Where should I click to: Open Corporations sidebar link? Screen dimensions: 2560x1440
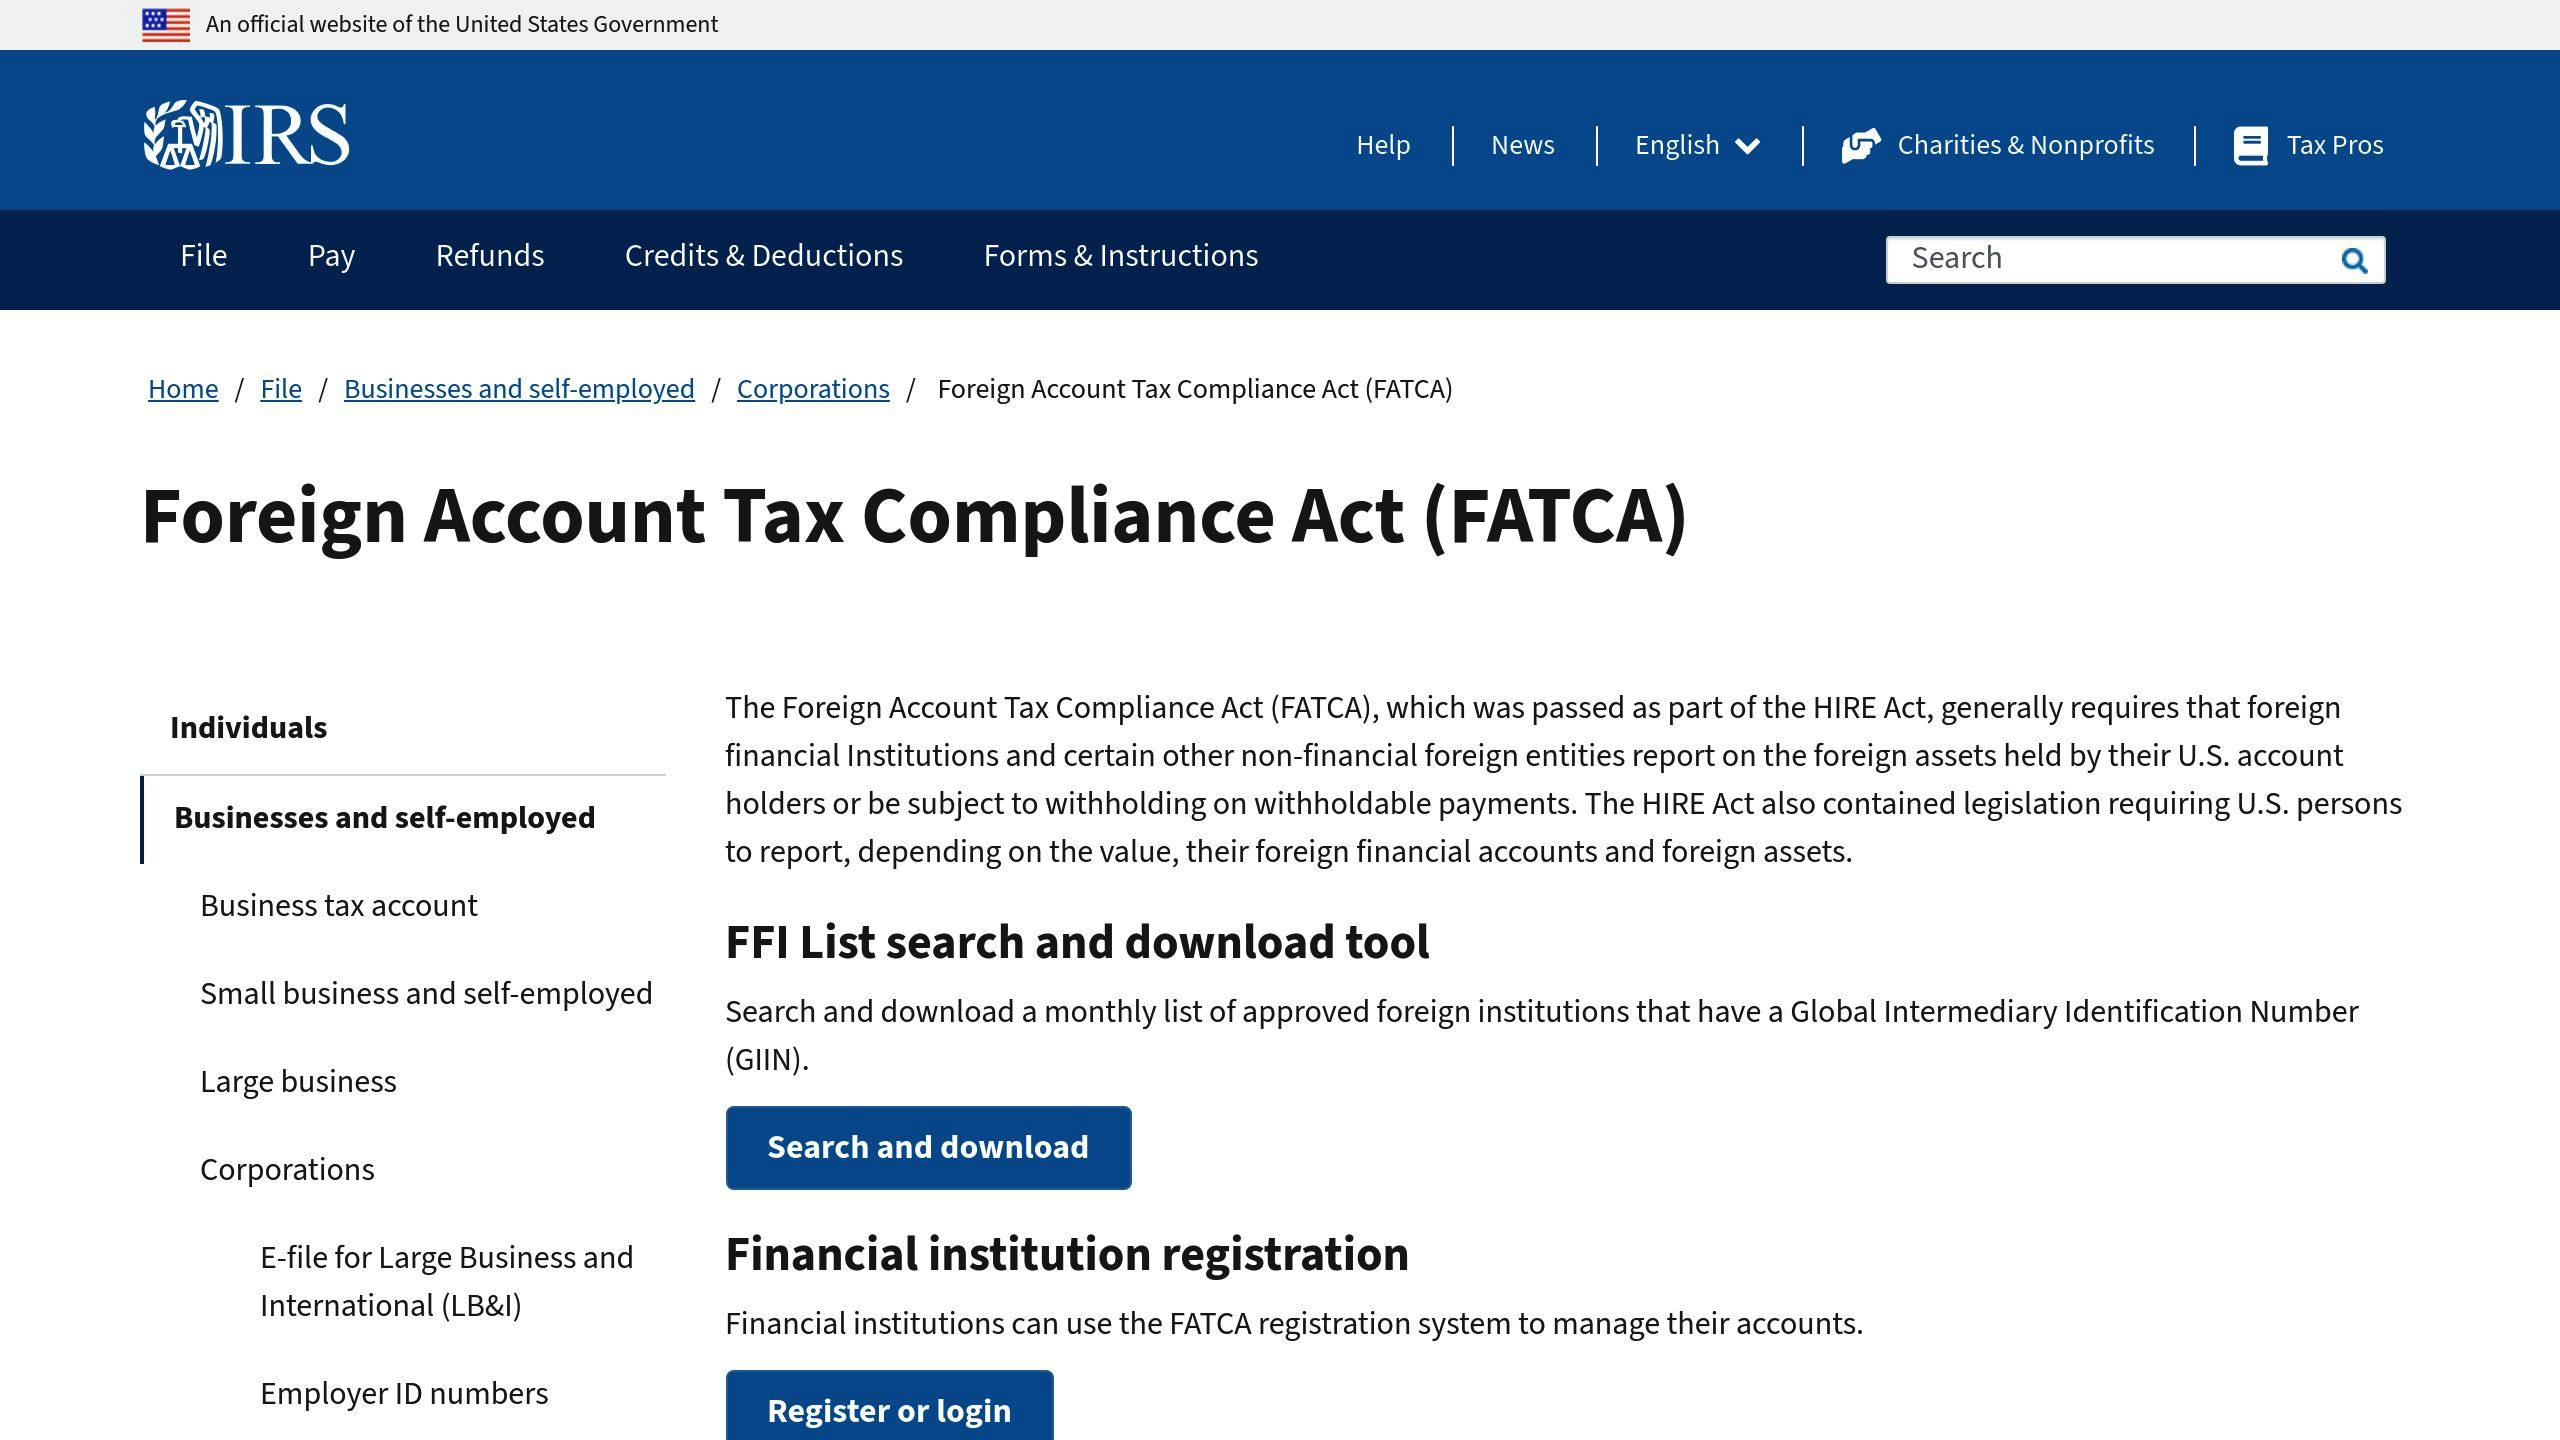click(x=287, y=1169)
